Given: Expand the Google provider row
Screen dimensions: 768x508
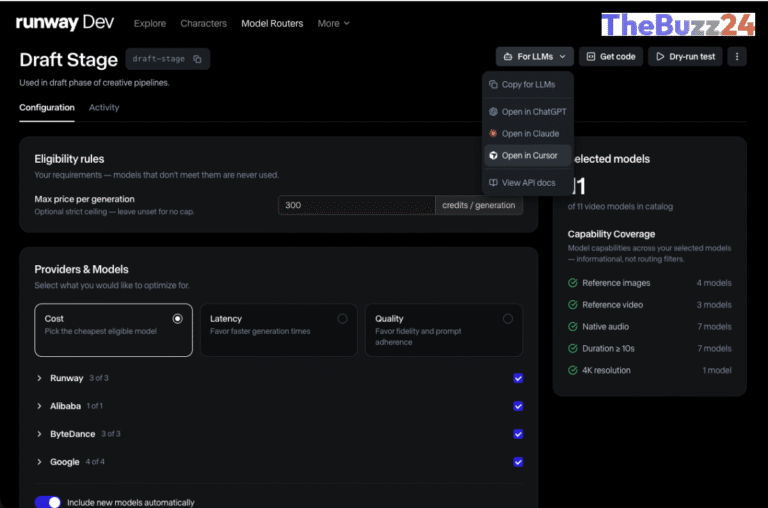Looking at the screenshot, I should click(39, 462).
